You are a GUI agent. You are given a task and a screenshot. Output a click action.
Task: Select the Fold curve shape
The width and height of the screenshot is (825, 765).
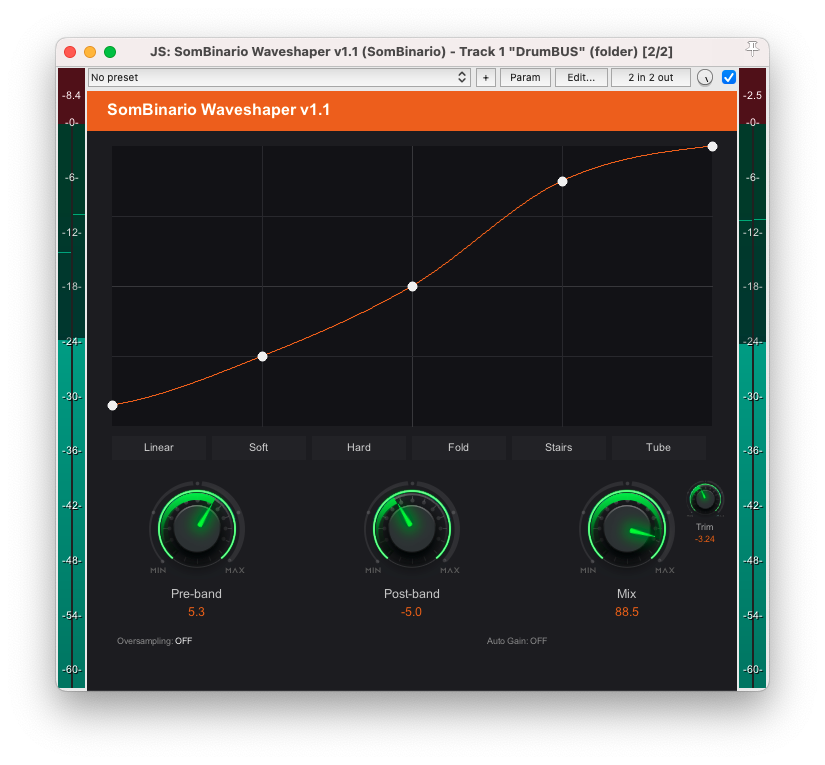point(458,448)
